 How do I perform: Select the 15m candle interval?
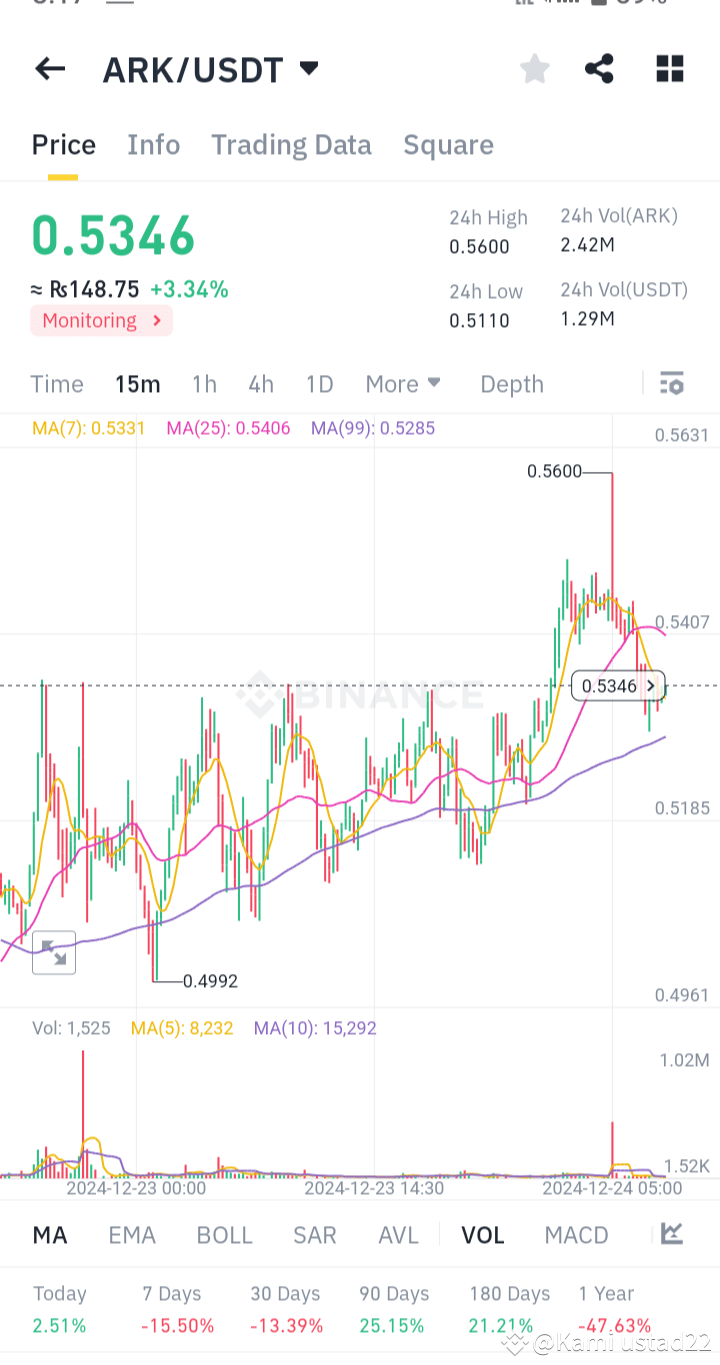pos(137,383)
